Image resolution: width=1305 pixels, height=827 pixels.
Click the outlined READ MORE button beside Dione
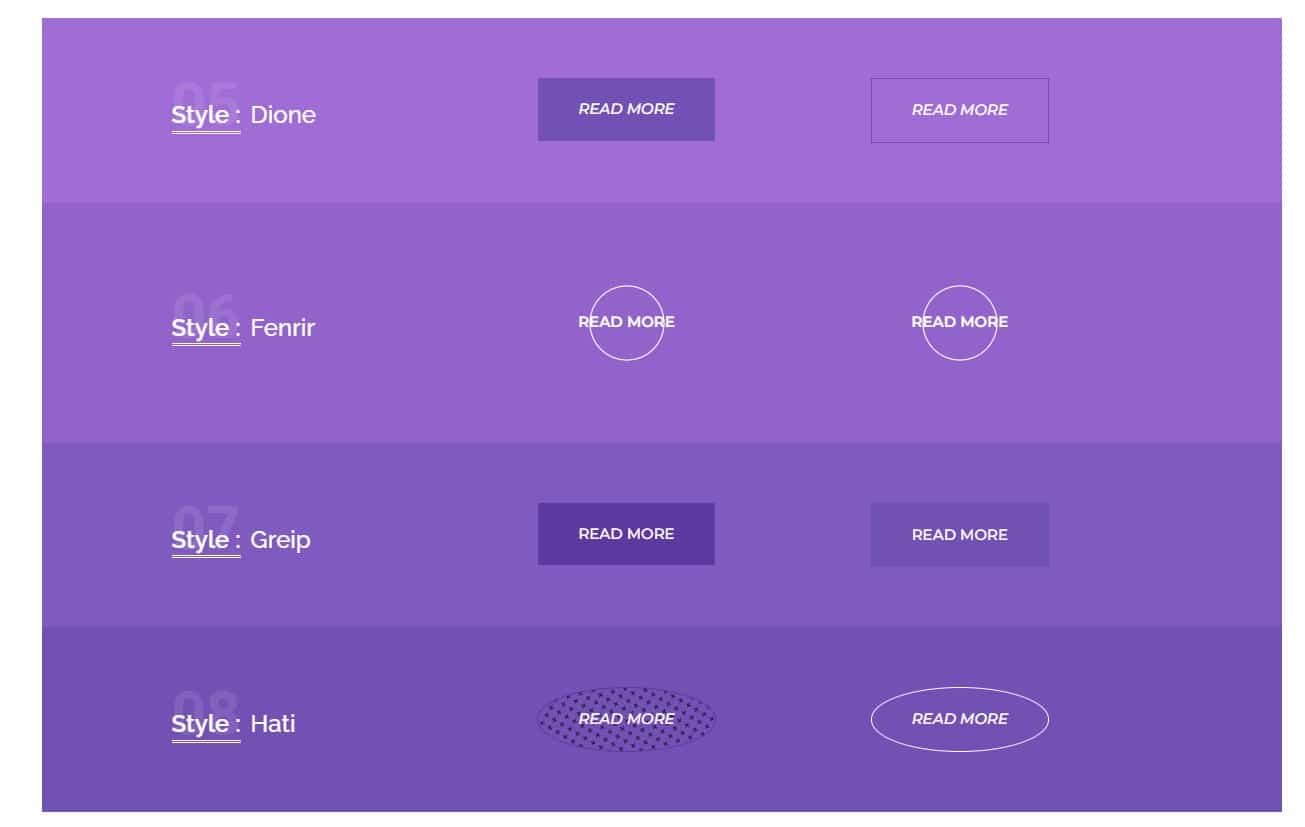(959, 110)
